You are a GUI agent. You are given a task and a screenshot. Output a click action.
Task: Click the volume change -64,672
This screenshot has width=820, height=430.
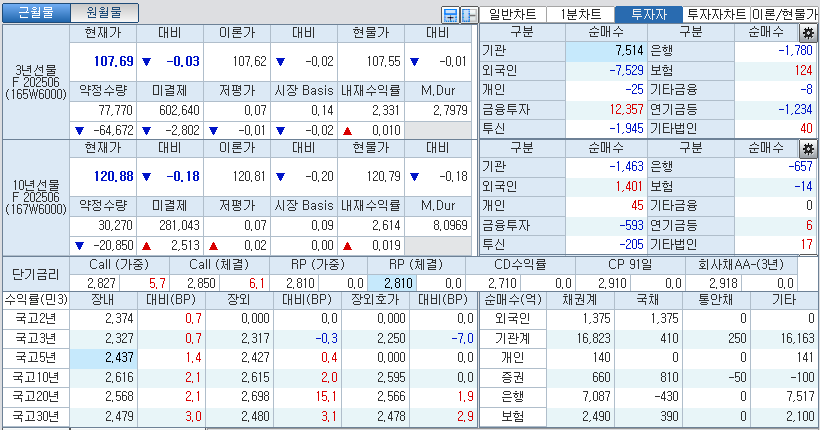(113, 130)
